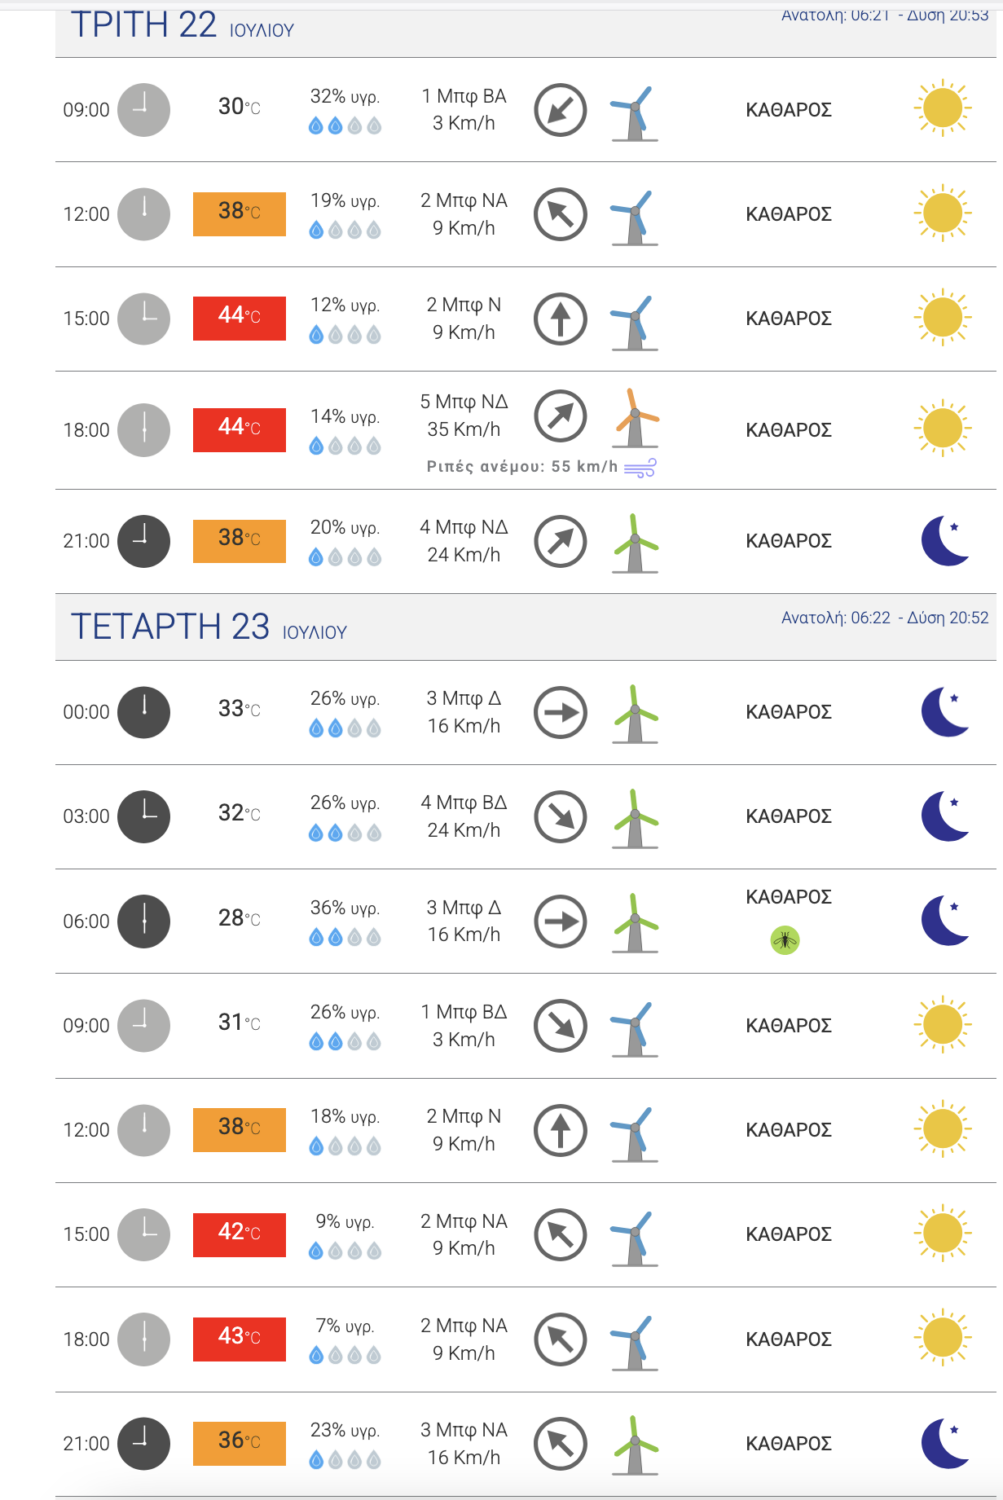1003x1500 pixels.
Task: Click the orange 36°C temperature badge
Action: coord(239,1443)
